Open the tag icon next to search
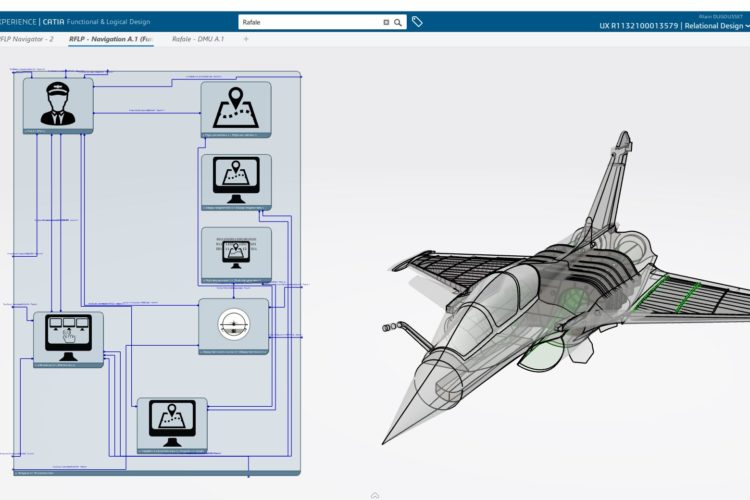This screenshot has width=750, height=500. click(417, 22)
